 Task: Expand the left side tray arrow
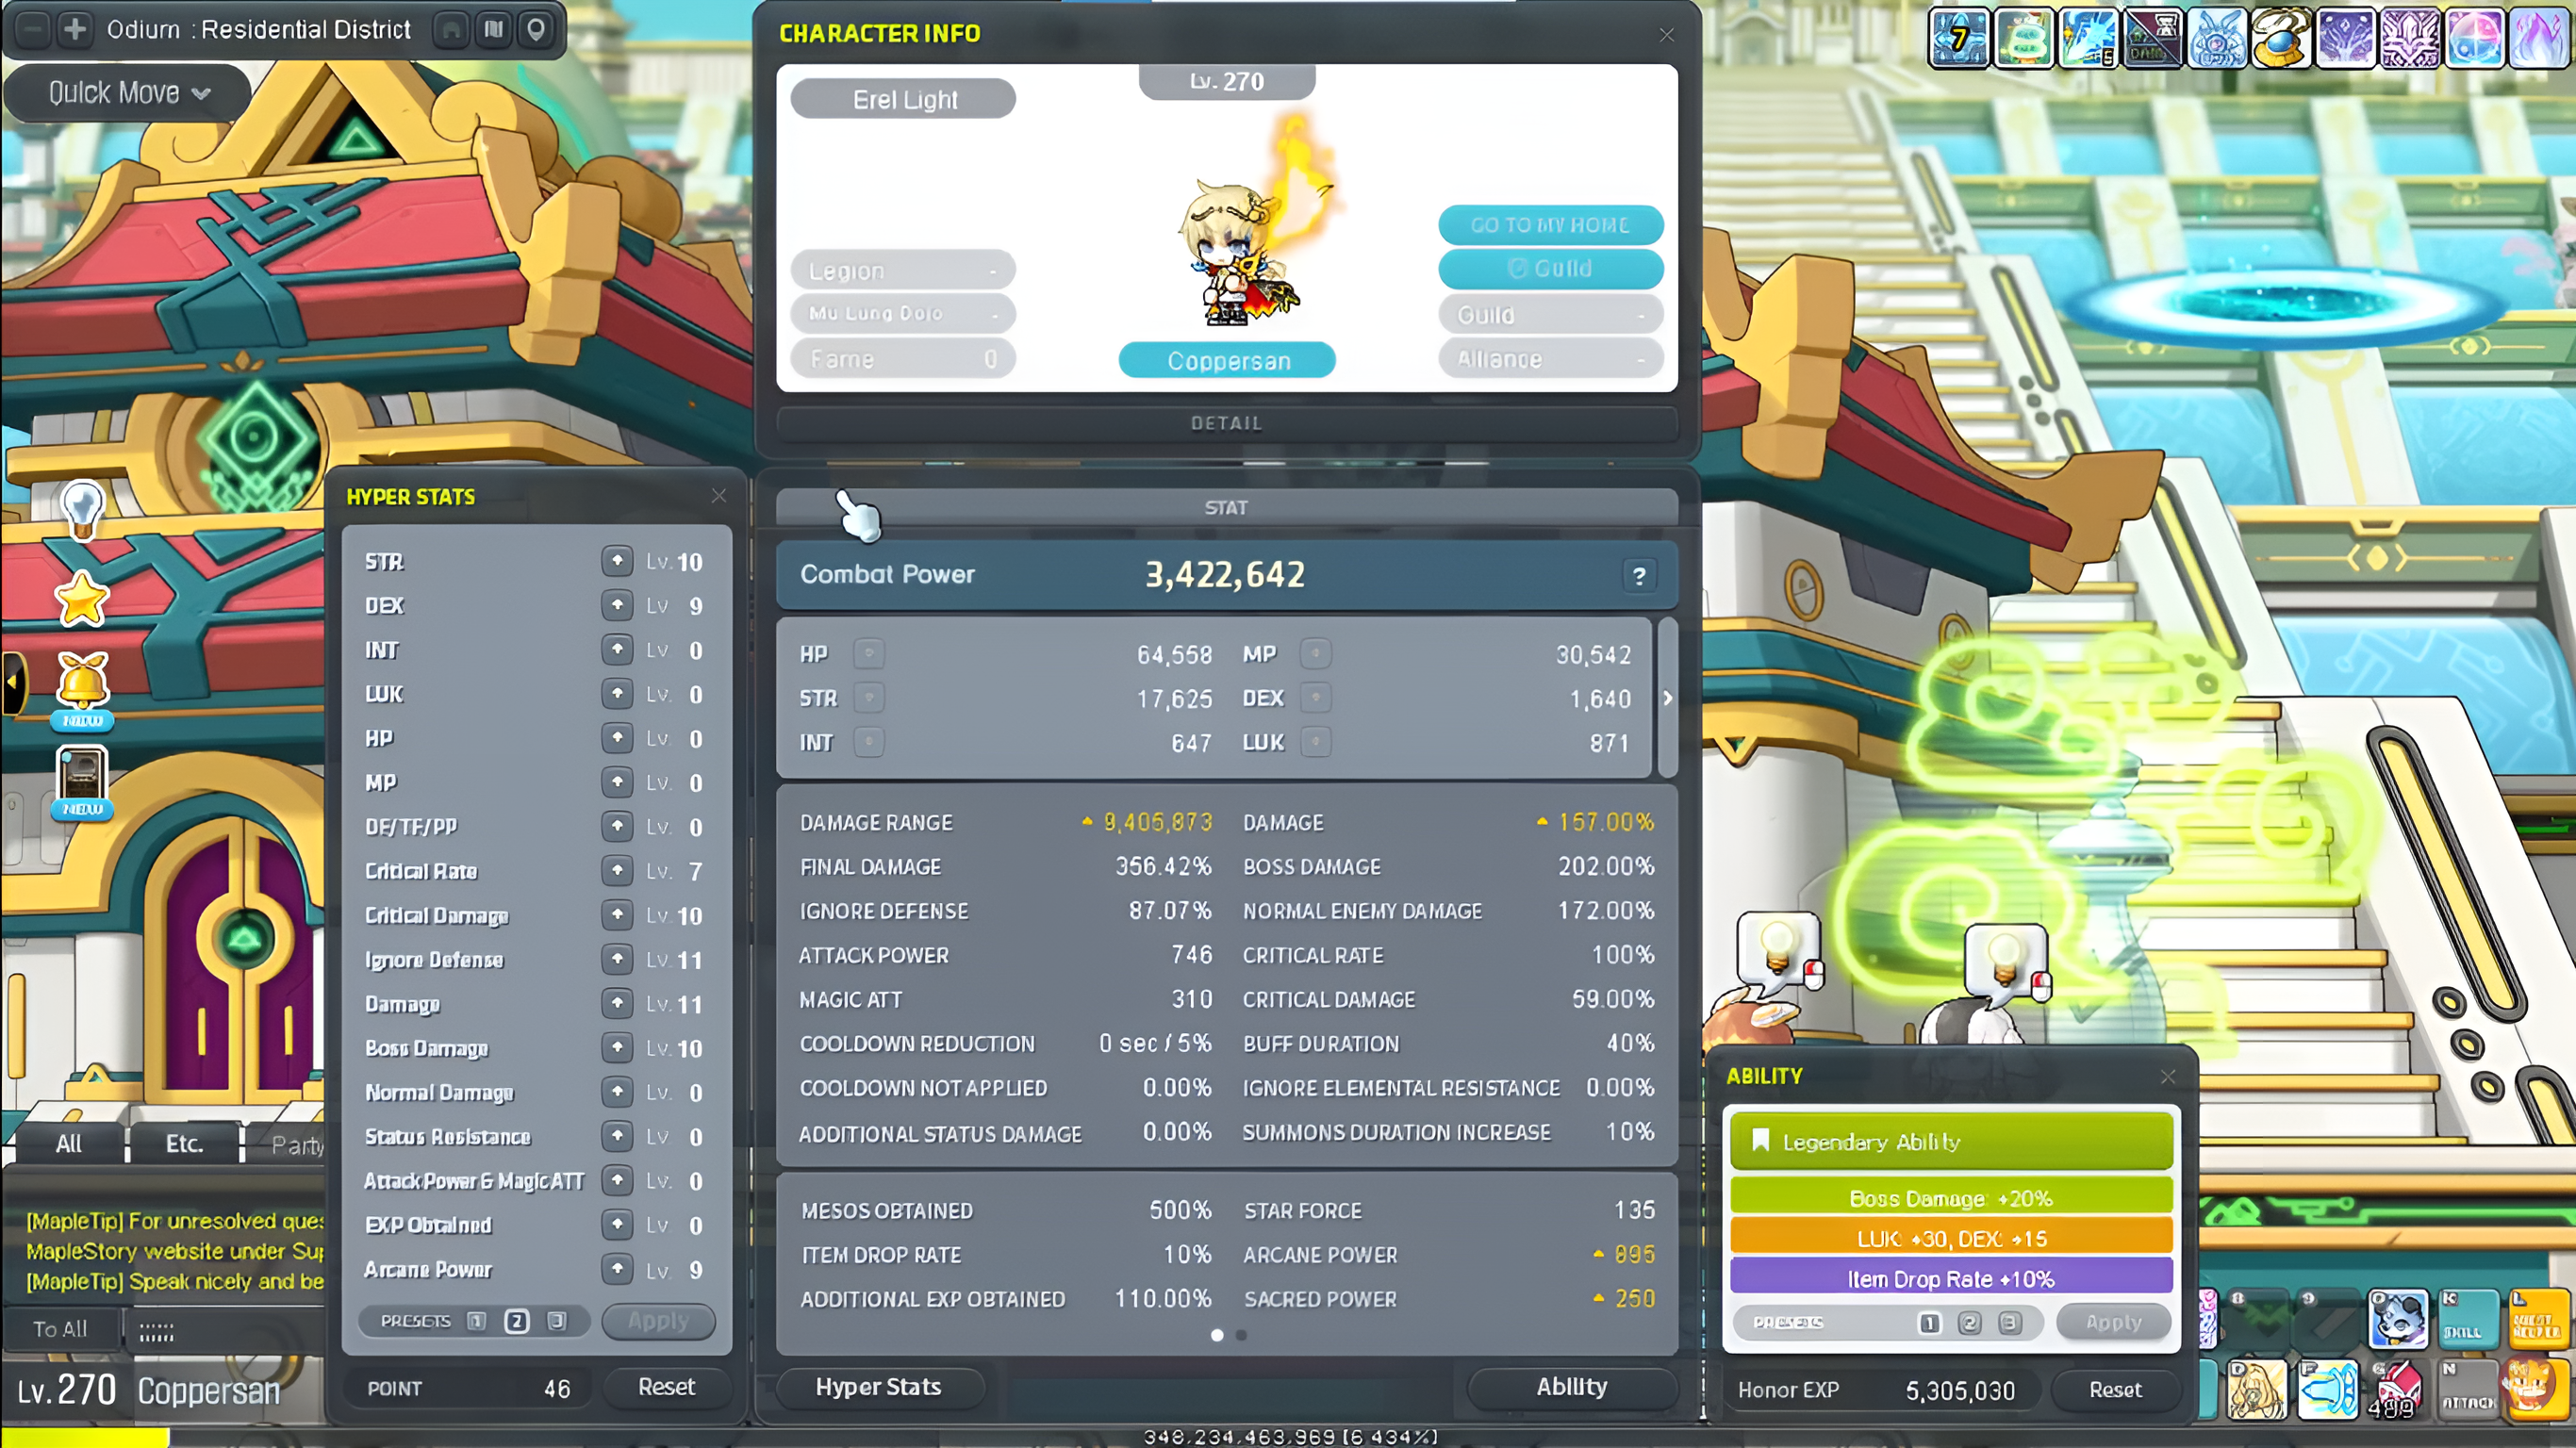tap(13, 682)
